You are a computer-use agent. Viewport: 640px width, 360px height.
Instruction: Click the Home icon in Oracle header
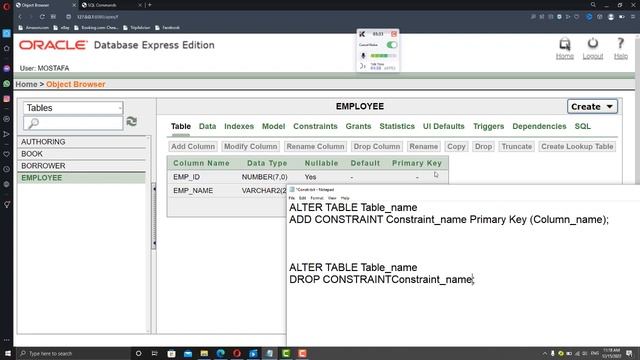(x=564, y=44)
